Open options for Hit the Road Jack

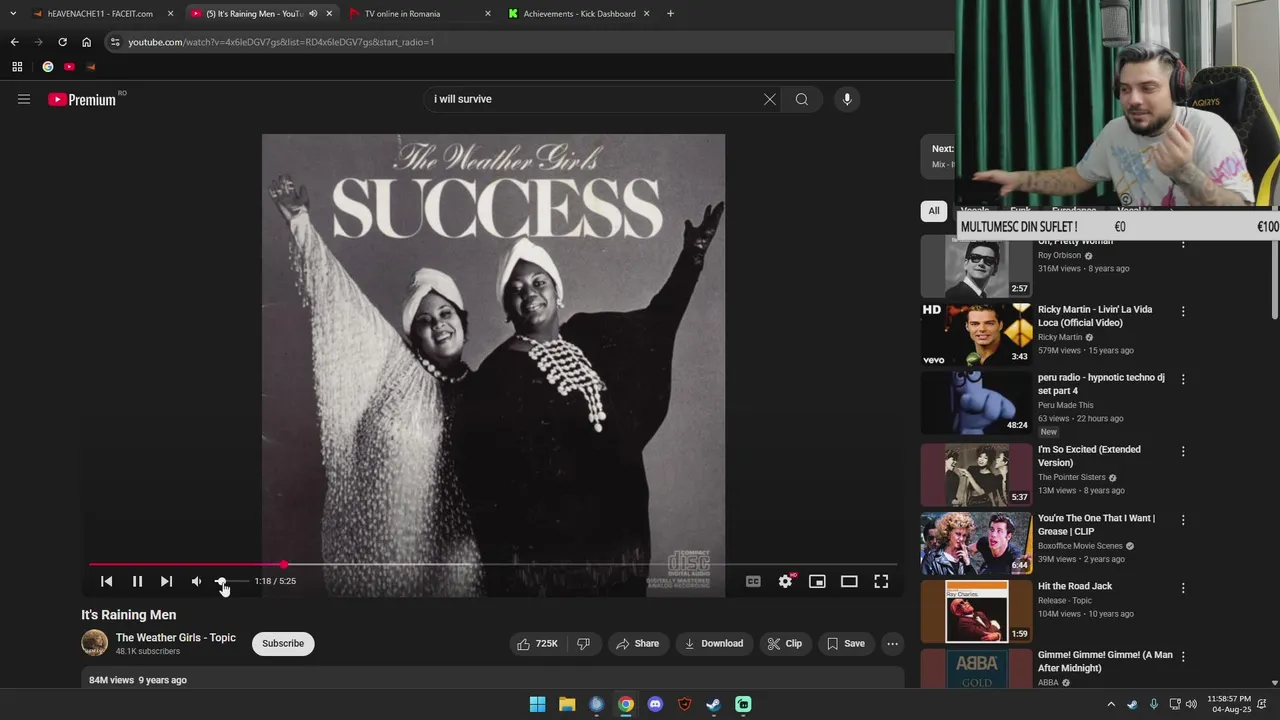point(1183,588)
